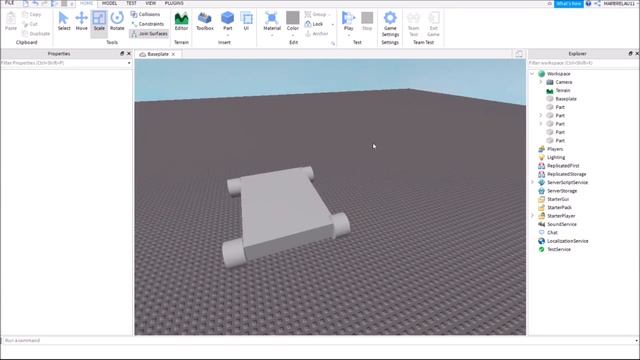This screenshot has height=360, width=640.
Task: Close the Properties panel
Action: pos(129,53)
